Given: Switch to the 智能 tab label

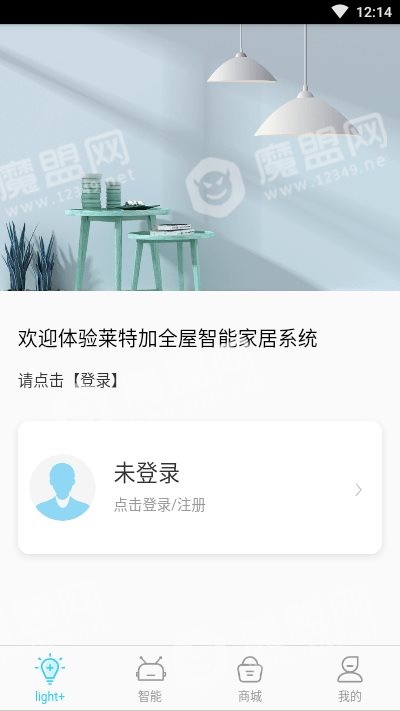Looking at the screenshot, I should (x=150, y=696).
